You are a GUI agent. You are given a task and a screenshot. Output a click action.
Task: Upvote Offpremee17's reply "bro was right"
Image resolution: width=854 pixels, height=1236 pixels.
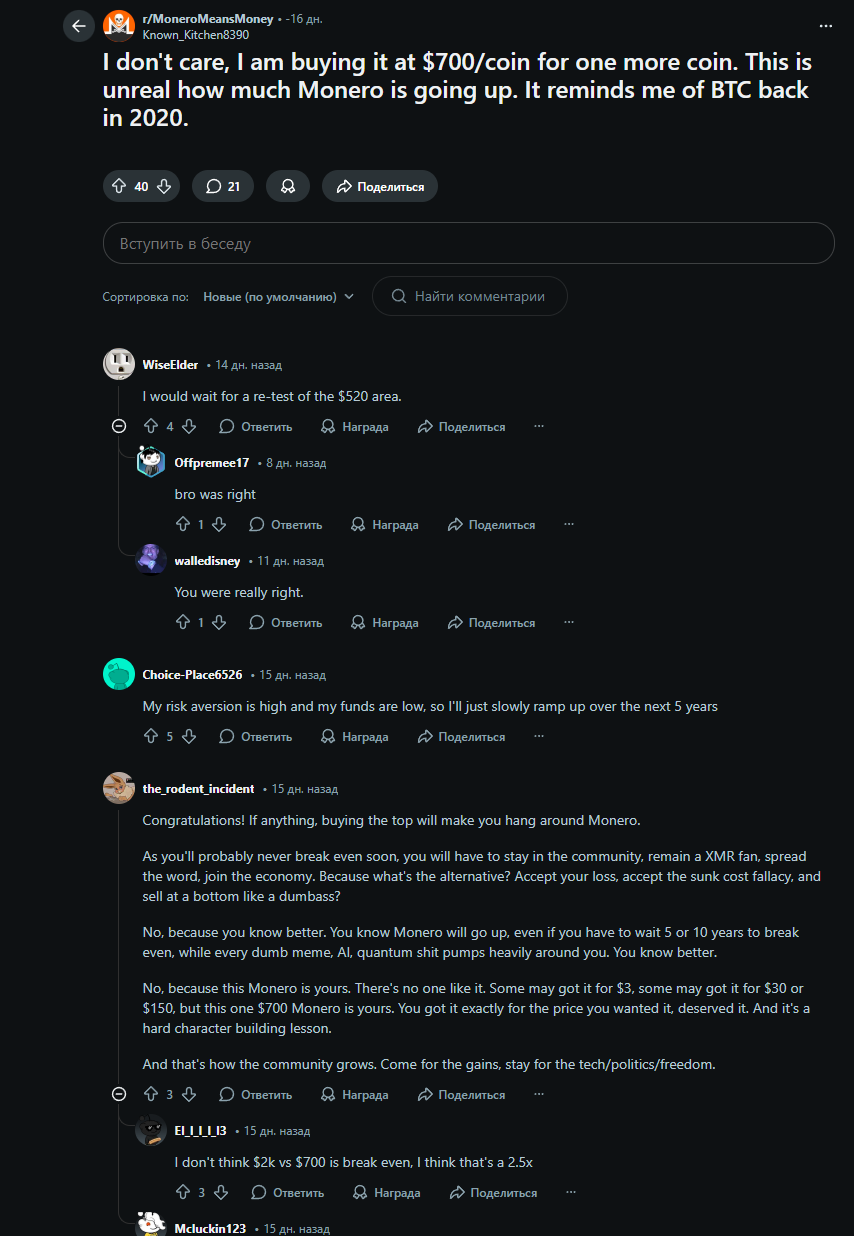pyautogui.click(x=183, y=525)
